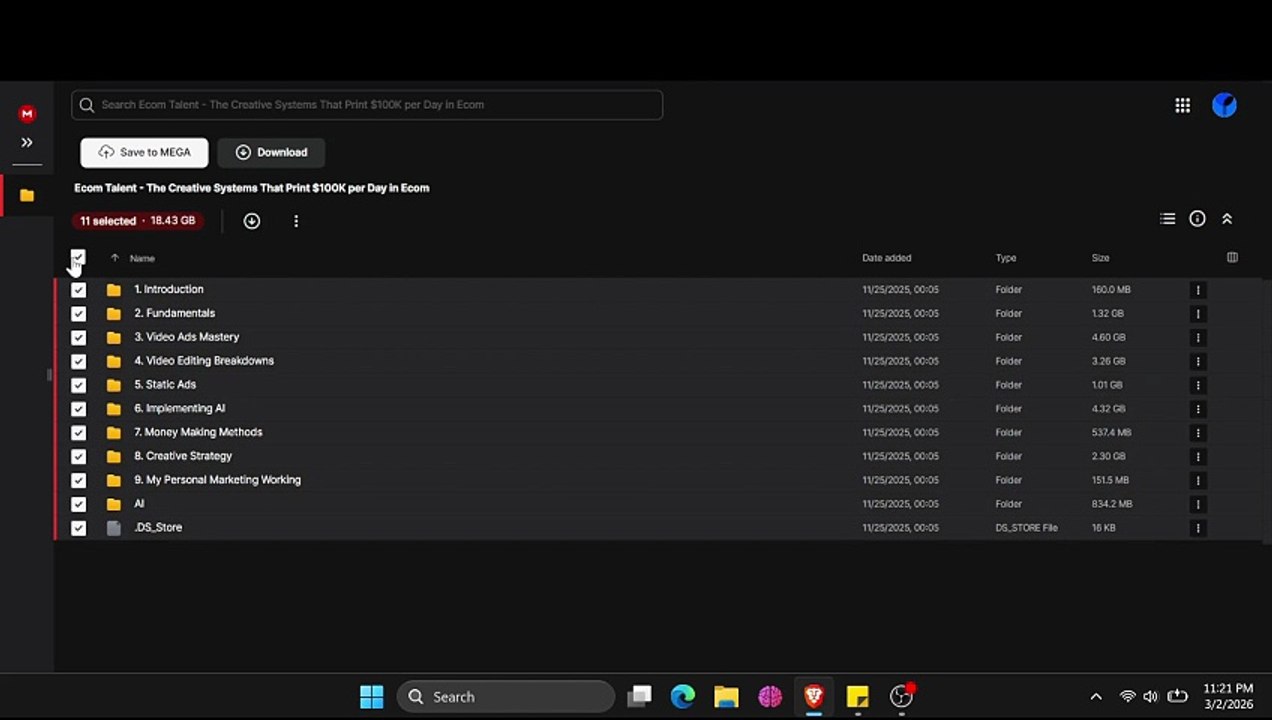Viewport: 1272px width, 720px height.
Task: Uncheck the AI folder checkbox
Action: 78,504
